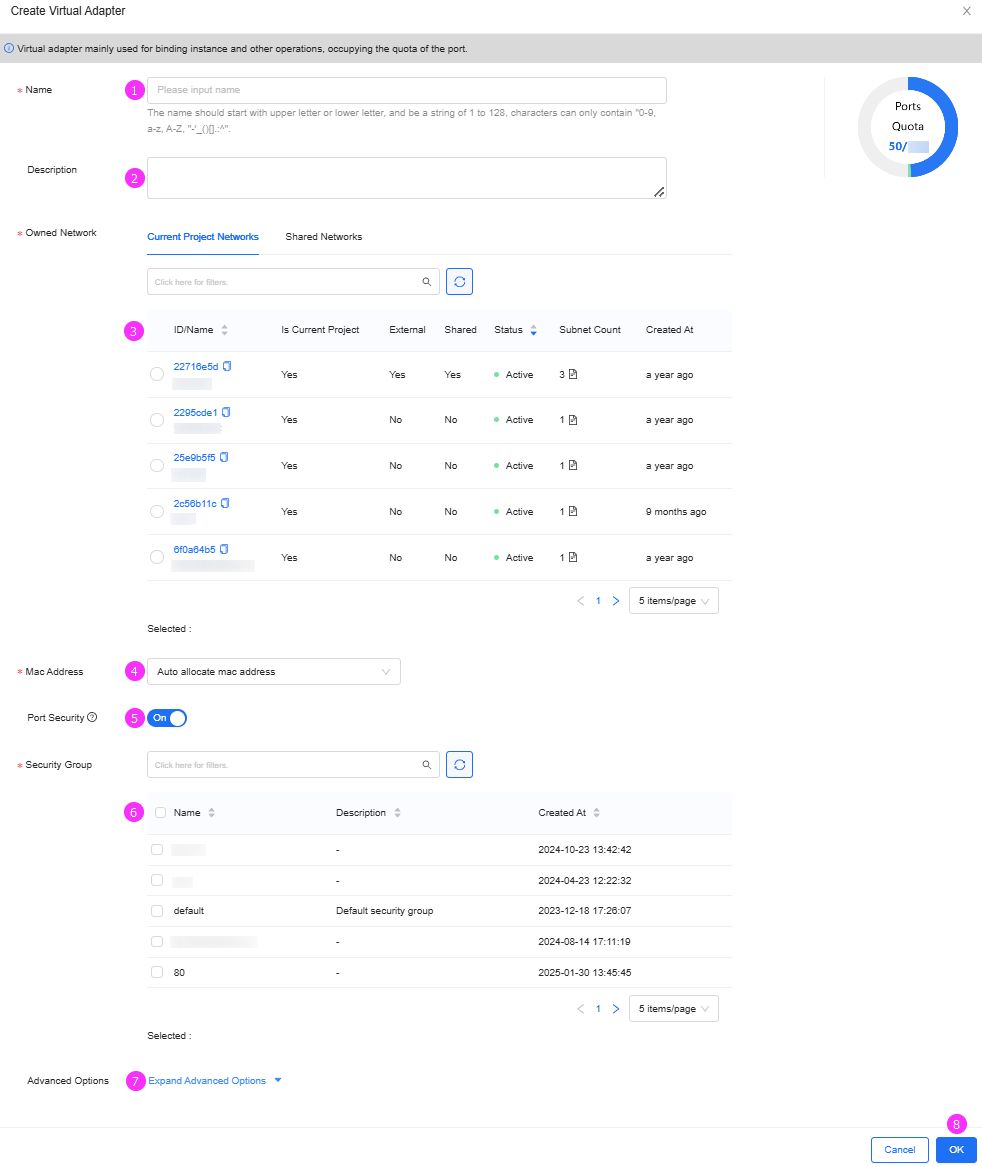The height and width of the screenshot is (1167, 982).
Task: View subnet details icon for network 25e9b5f5
Action: coord(573,465)
